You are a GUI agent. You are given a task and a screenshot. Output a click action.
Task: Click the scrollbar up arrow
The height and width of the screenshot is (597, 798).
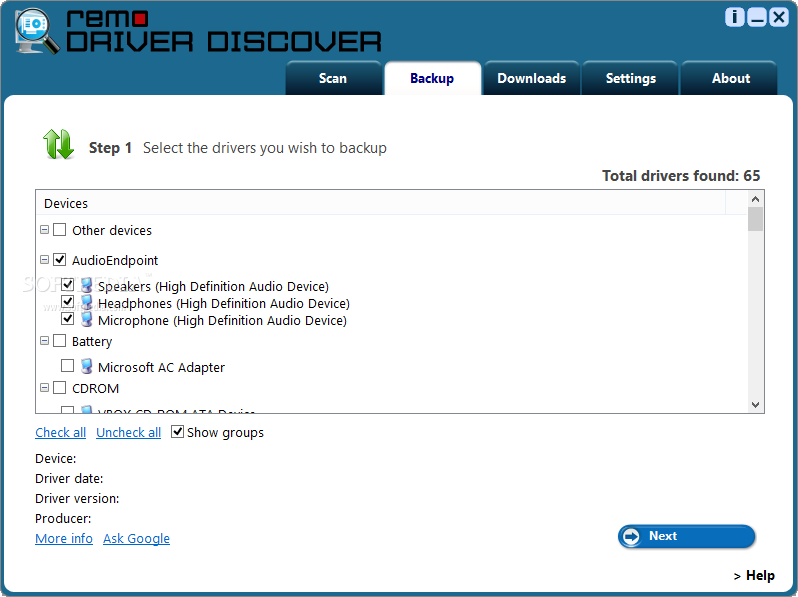pyautogui.click(x=755, y=199)
